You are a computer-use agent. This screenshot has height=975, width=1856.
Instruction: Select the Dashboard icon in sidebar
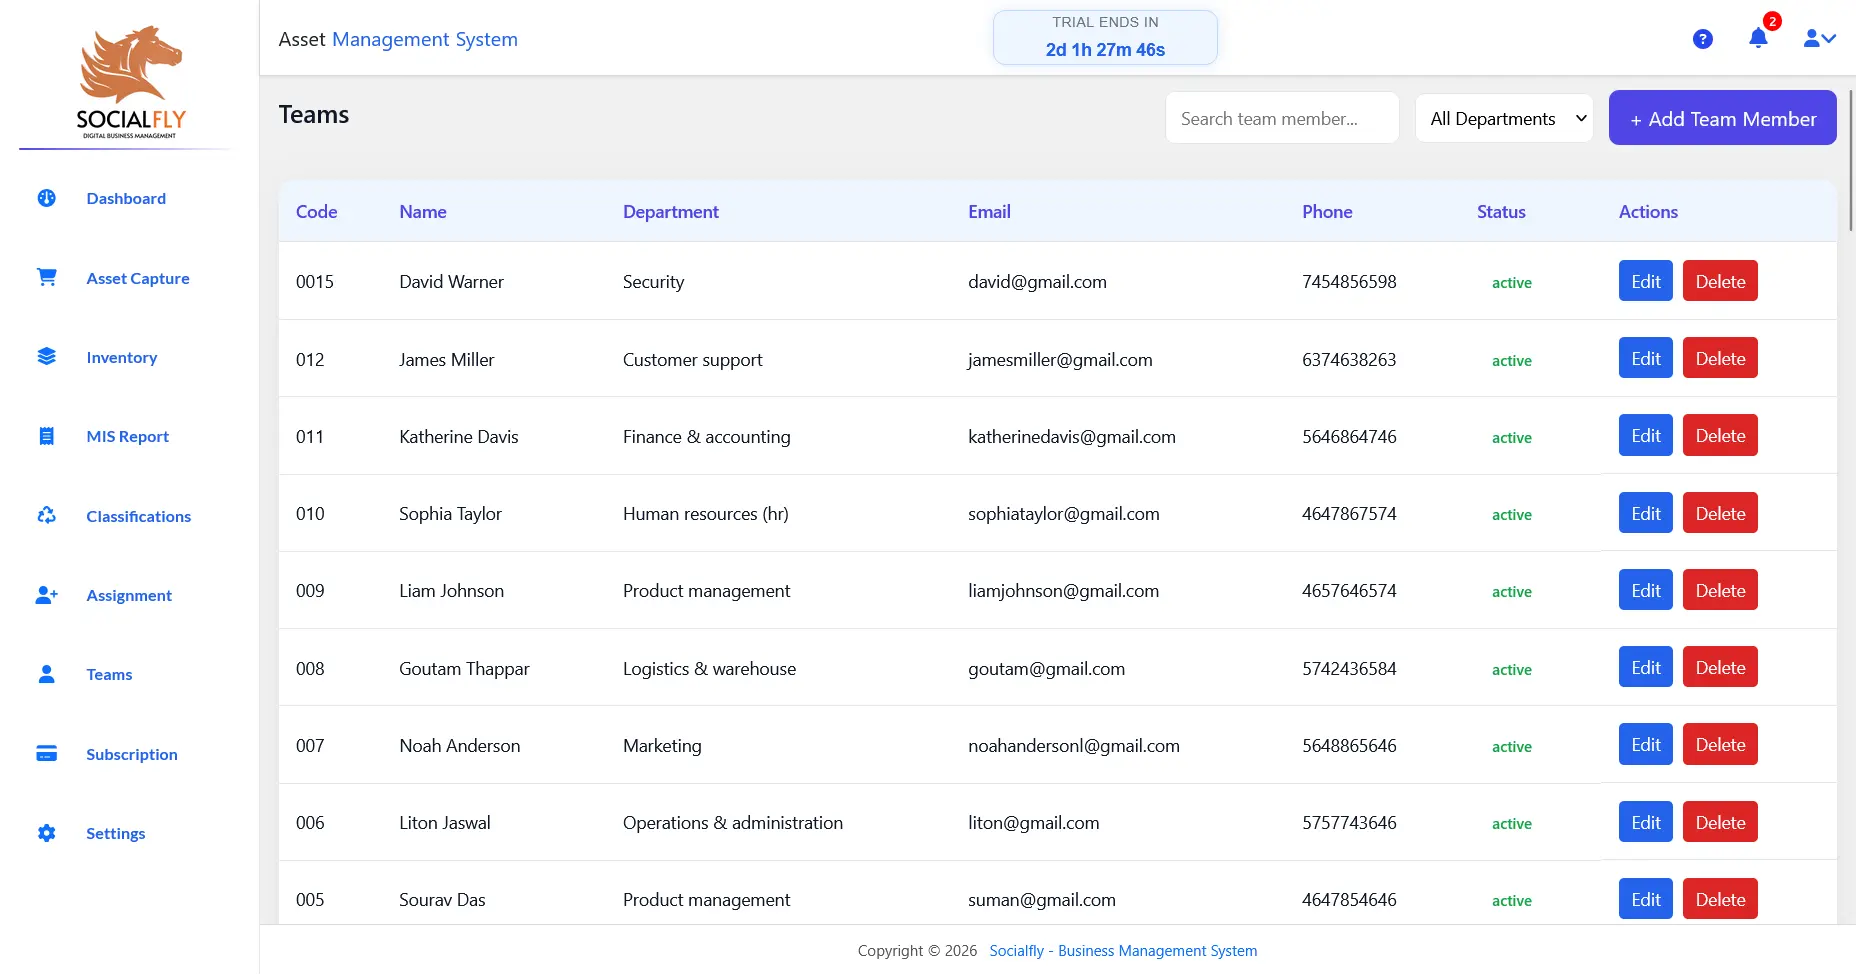(x=46, y=198)
